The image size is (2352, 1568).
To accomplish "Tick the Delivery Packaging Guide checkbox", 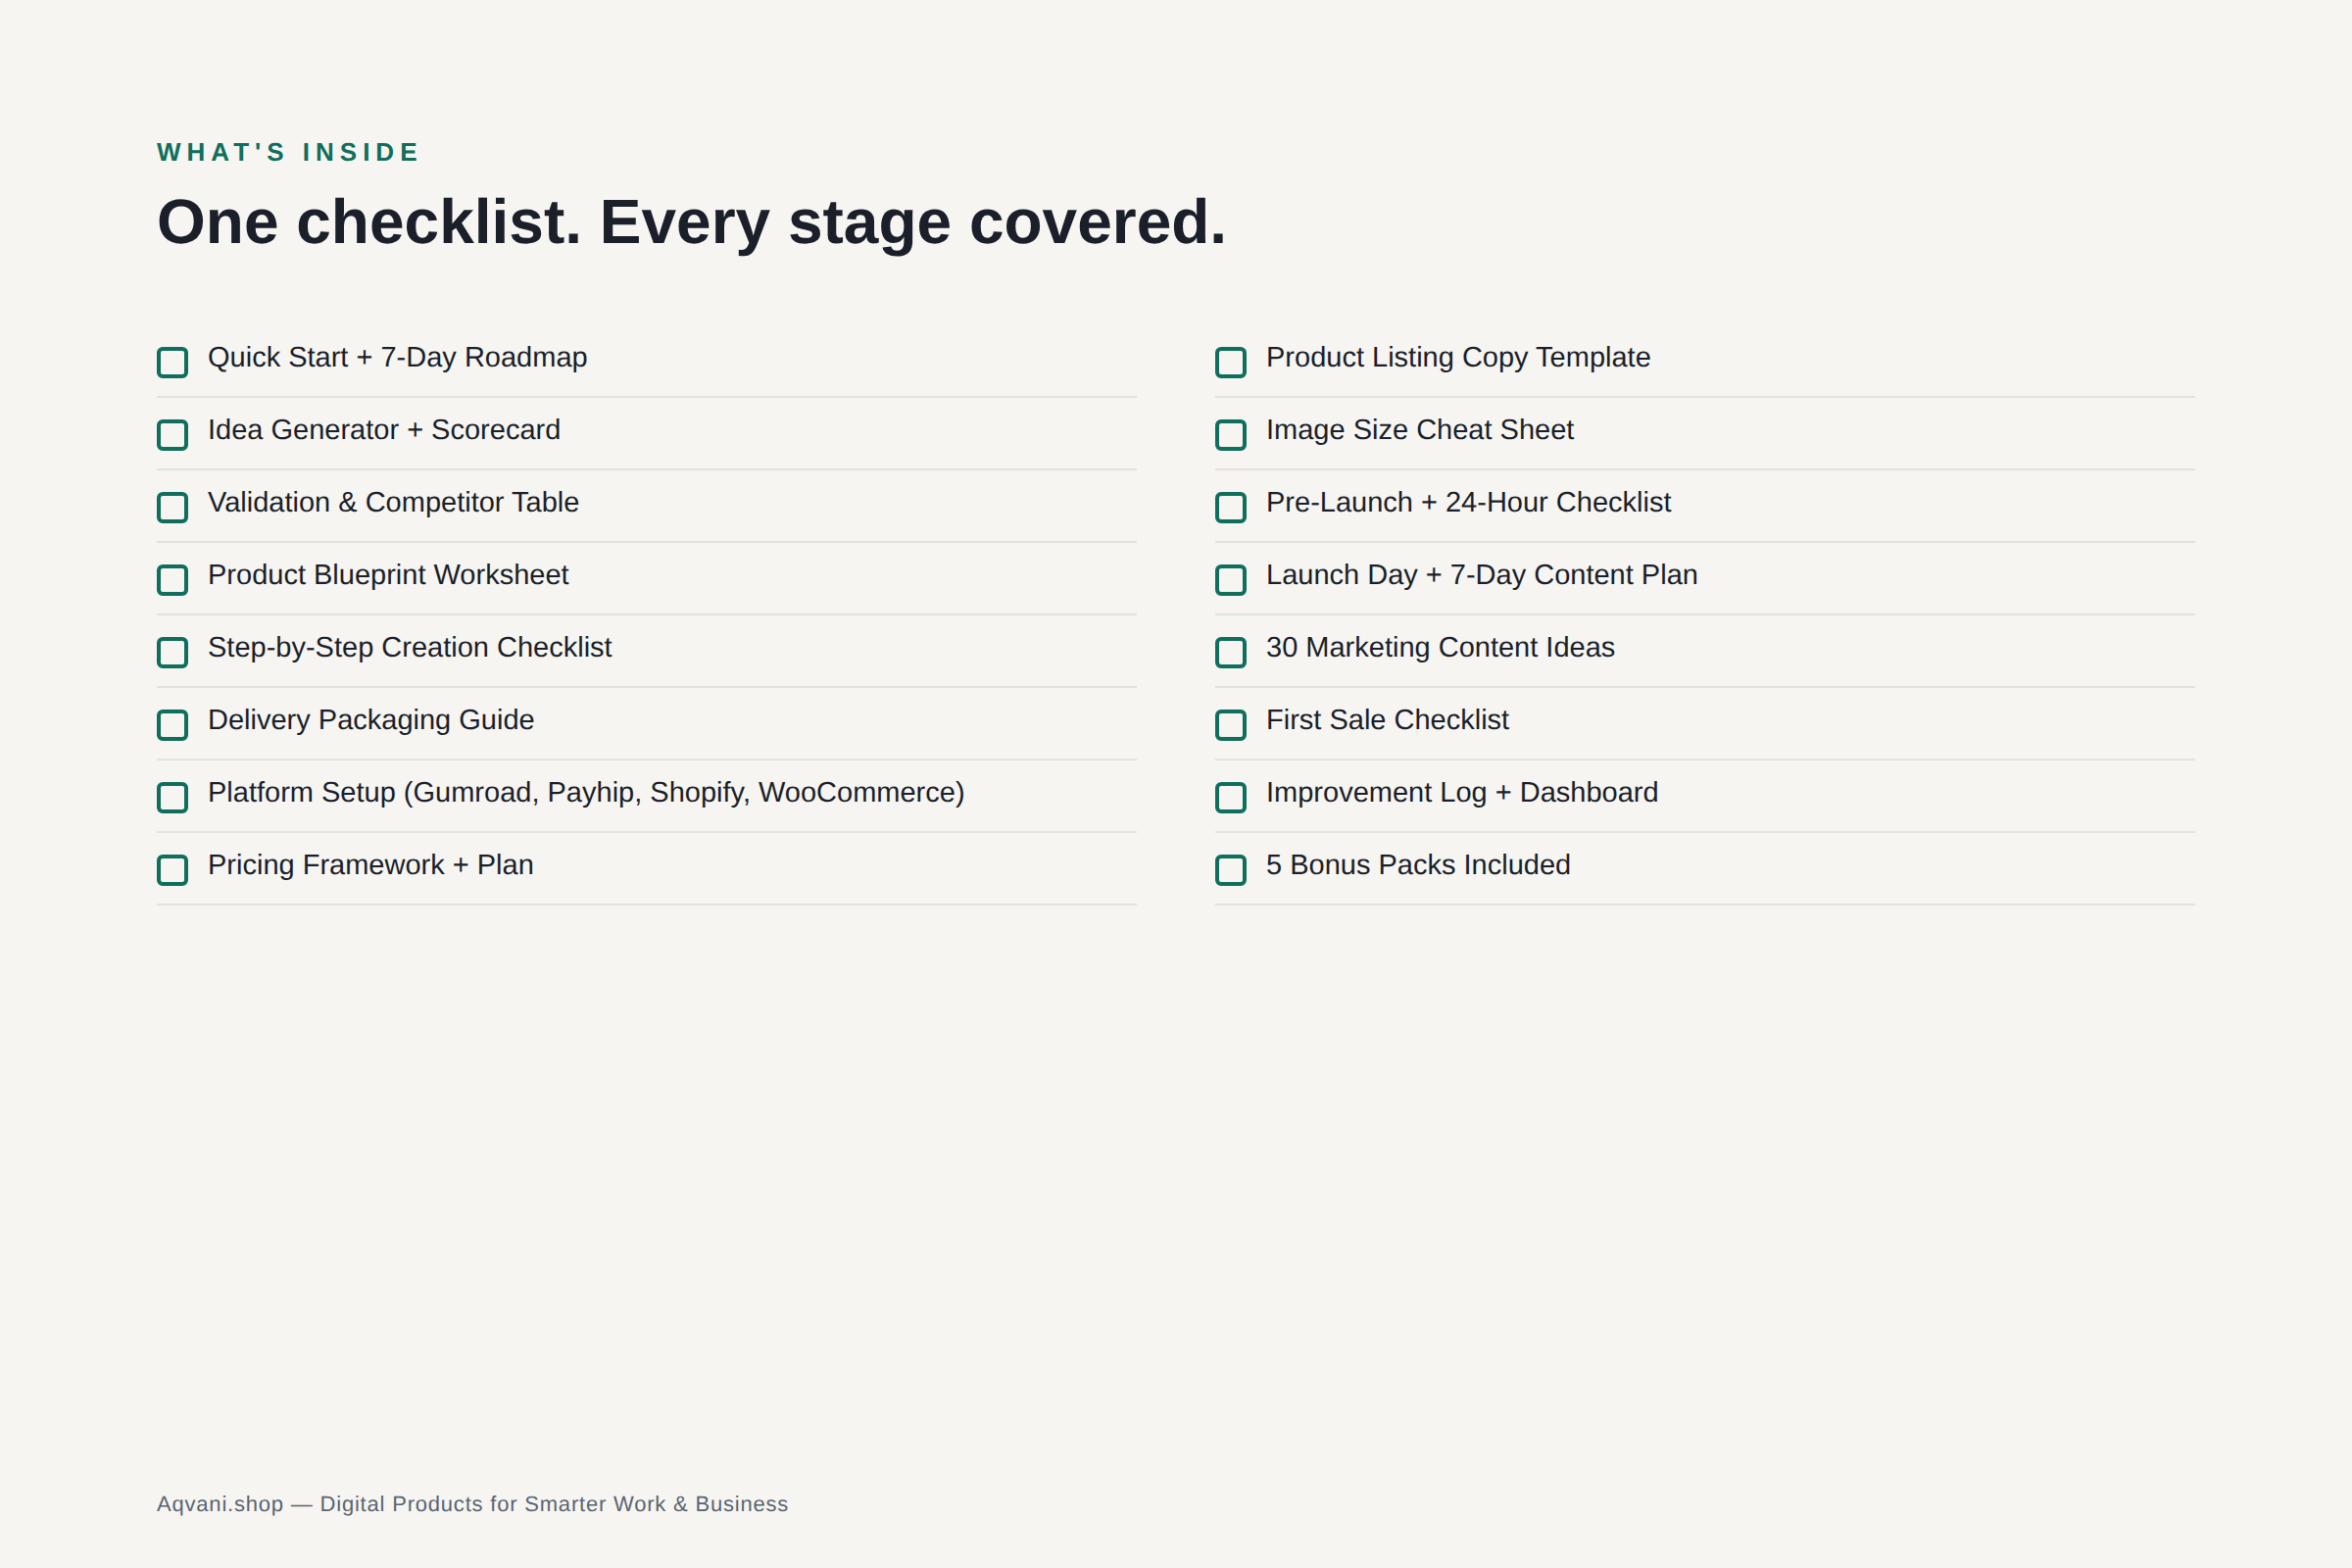I will tap(172, 725).
